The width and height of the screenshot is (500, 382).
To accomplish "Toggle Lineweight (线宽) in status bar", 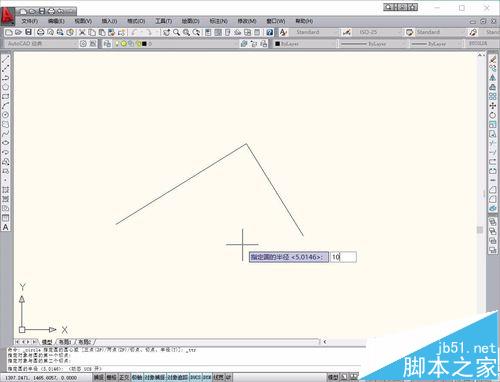I will point(218,377).
